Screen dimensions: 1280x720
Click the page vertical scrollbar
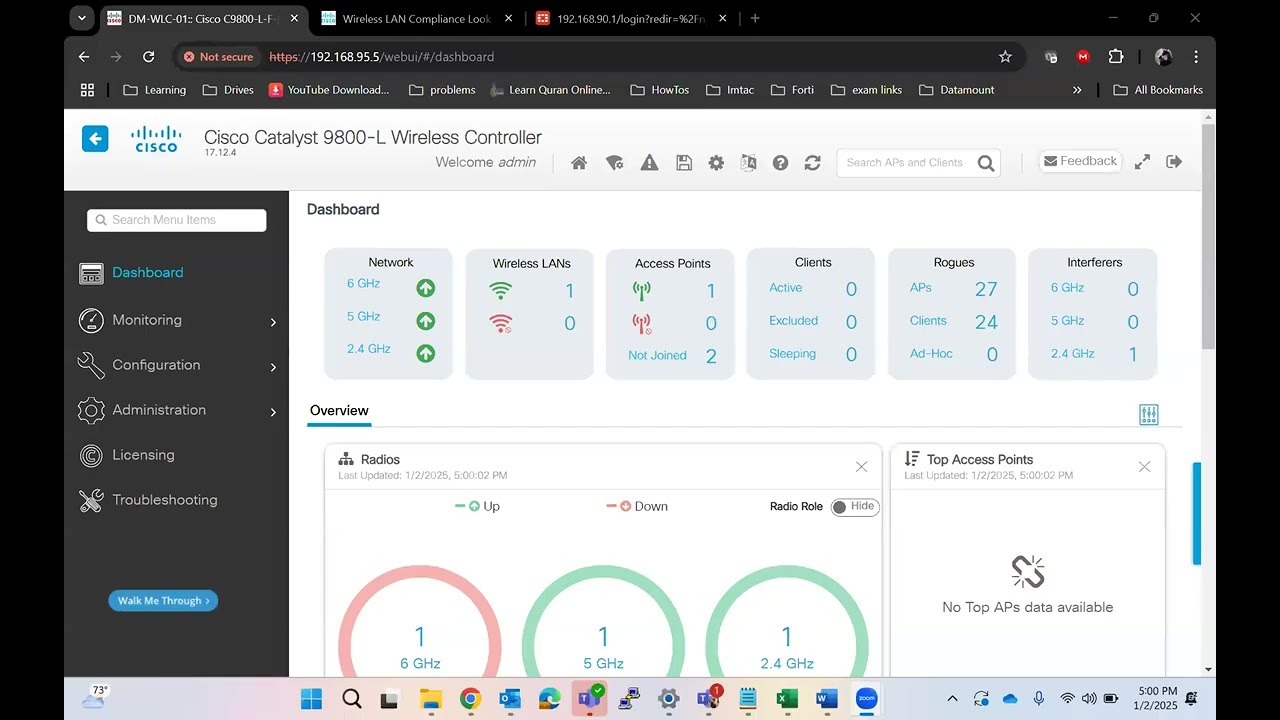pos(1209,235)
